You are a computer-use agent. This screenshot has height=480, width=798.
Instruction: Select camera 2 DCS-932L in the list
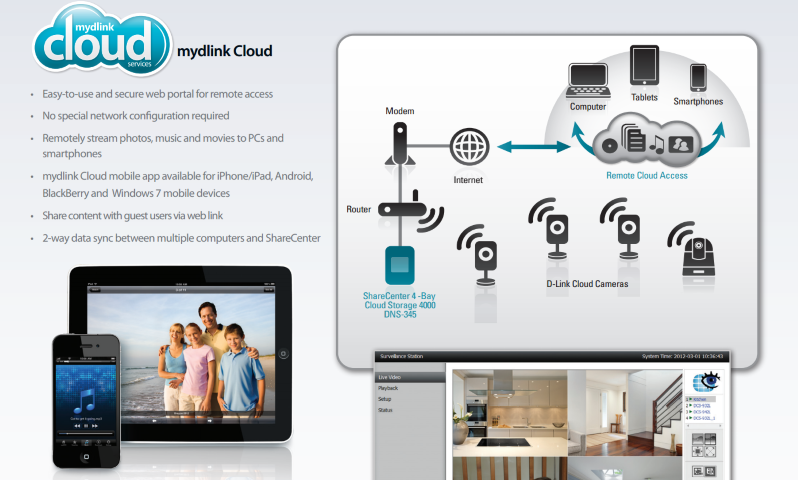click(700, 406)
